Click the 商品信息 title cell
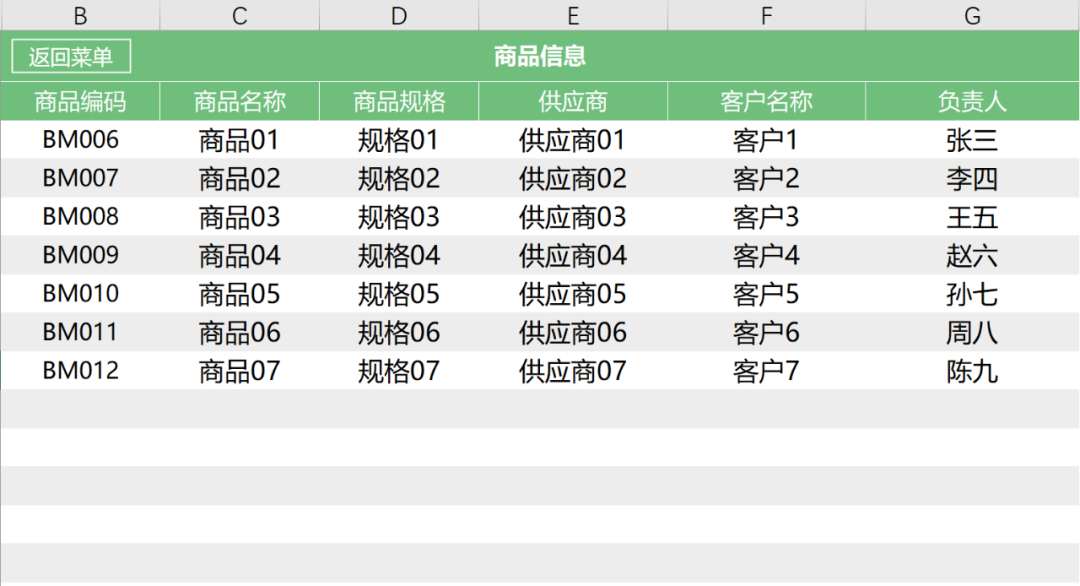The width and height of the screenshot is (1080, 586). pyautogui.click(x=540, y=56)
